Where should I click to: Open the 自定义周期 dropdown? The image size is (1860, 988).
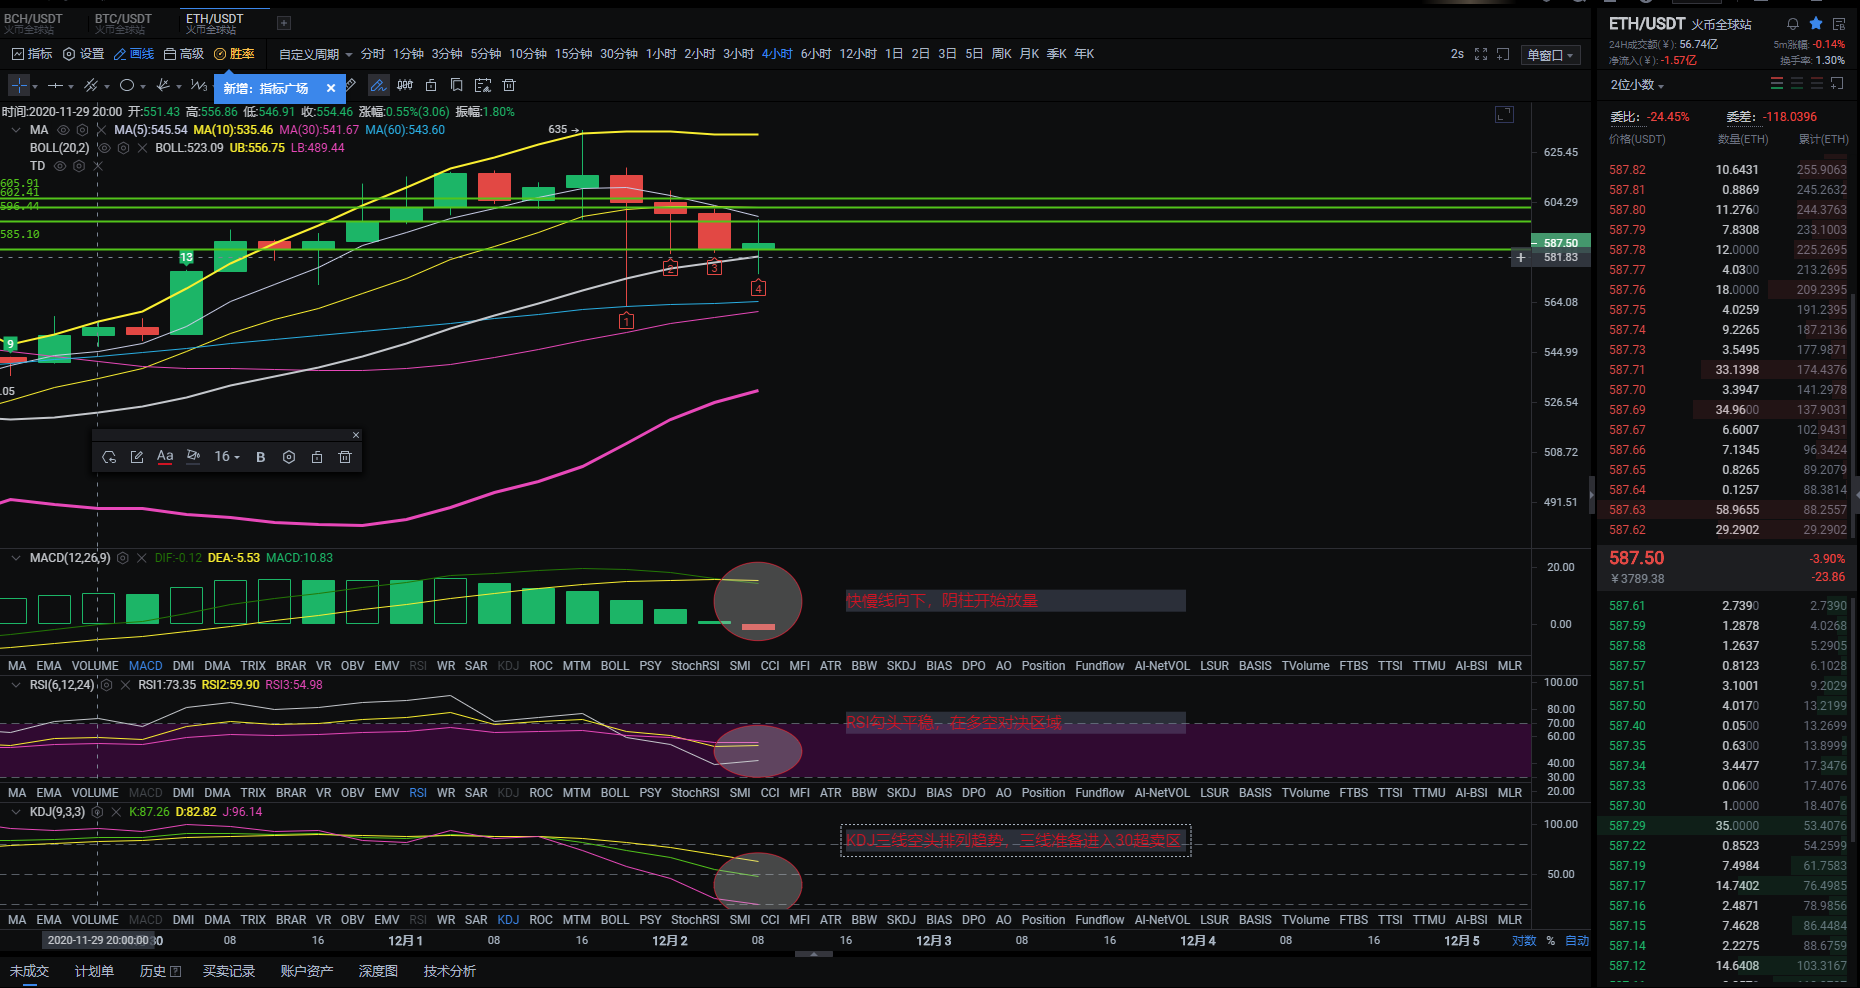coord(307,53)
